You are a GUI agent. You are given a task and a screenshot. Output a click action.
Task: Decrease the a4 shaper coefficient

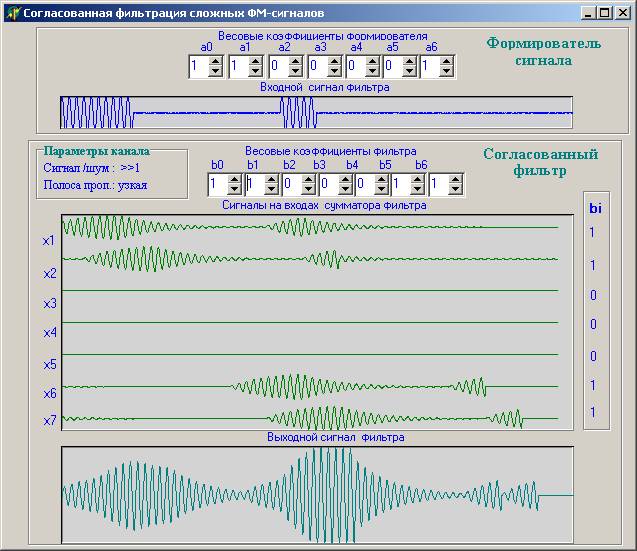(372, 71)
